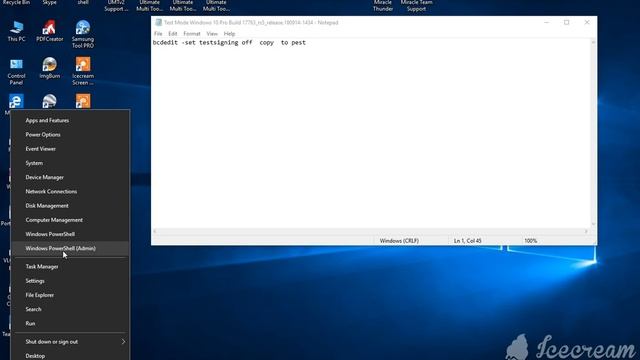Open Apps and Features from the menu
The image size is (640, 360).
pyautogui.click(x=70, y=120)
